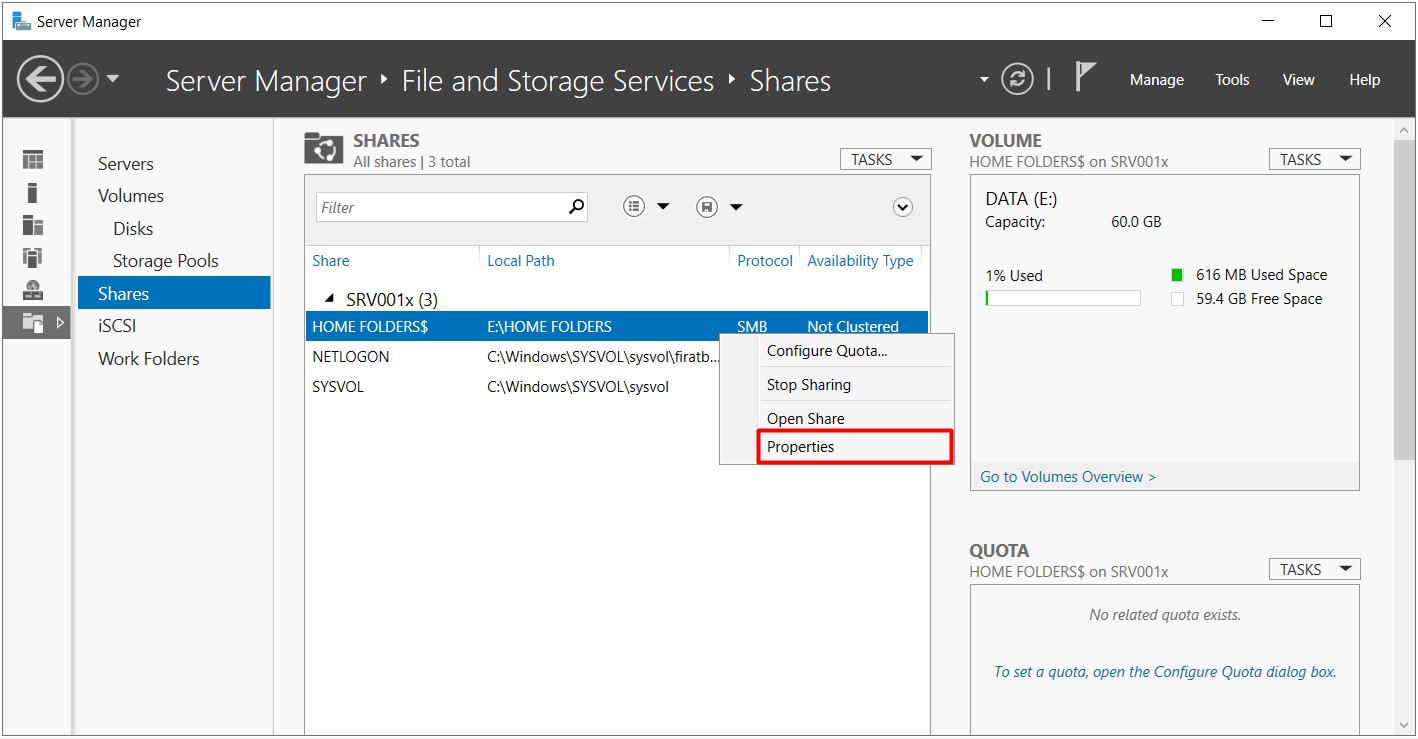Select Work Folders in side navigation

tap(149, 359)
